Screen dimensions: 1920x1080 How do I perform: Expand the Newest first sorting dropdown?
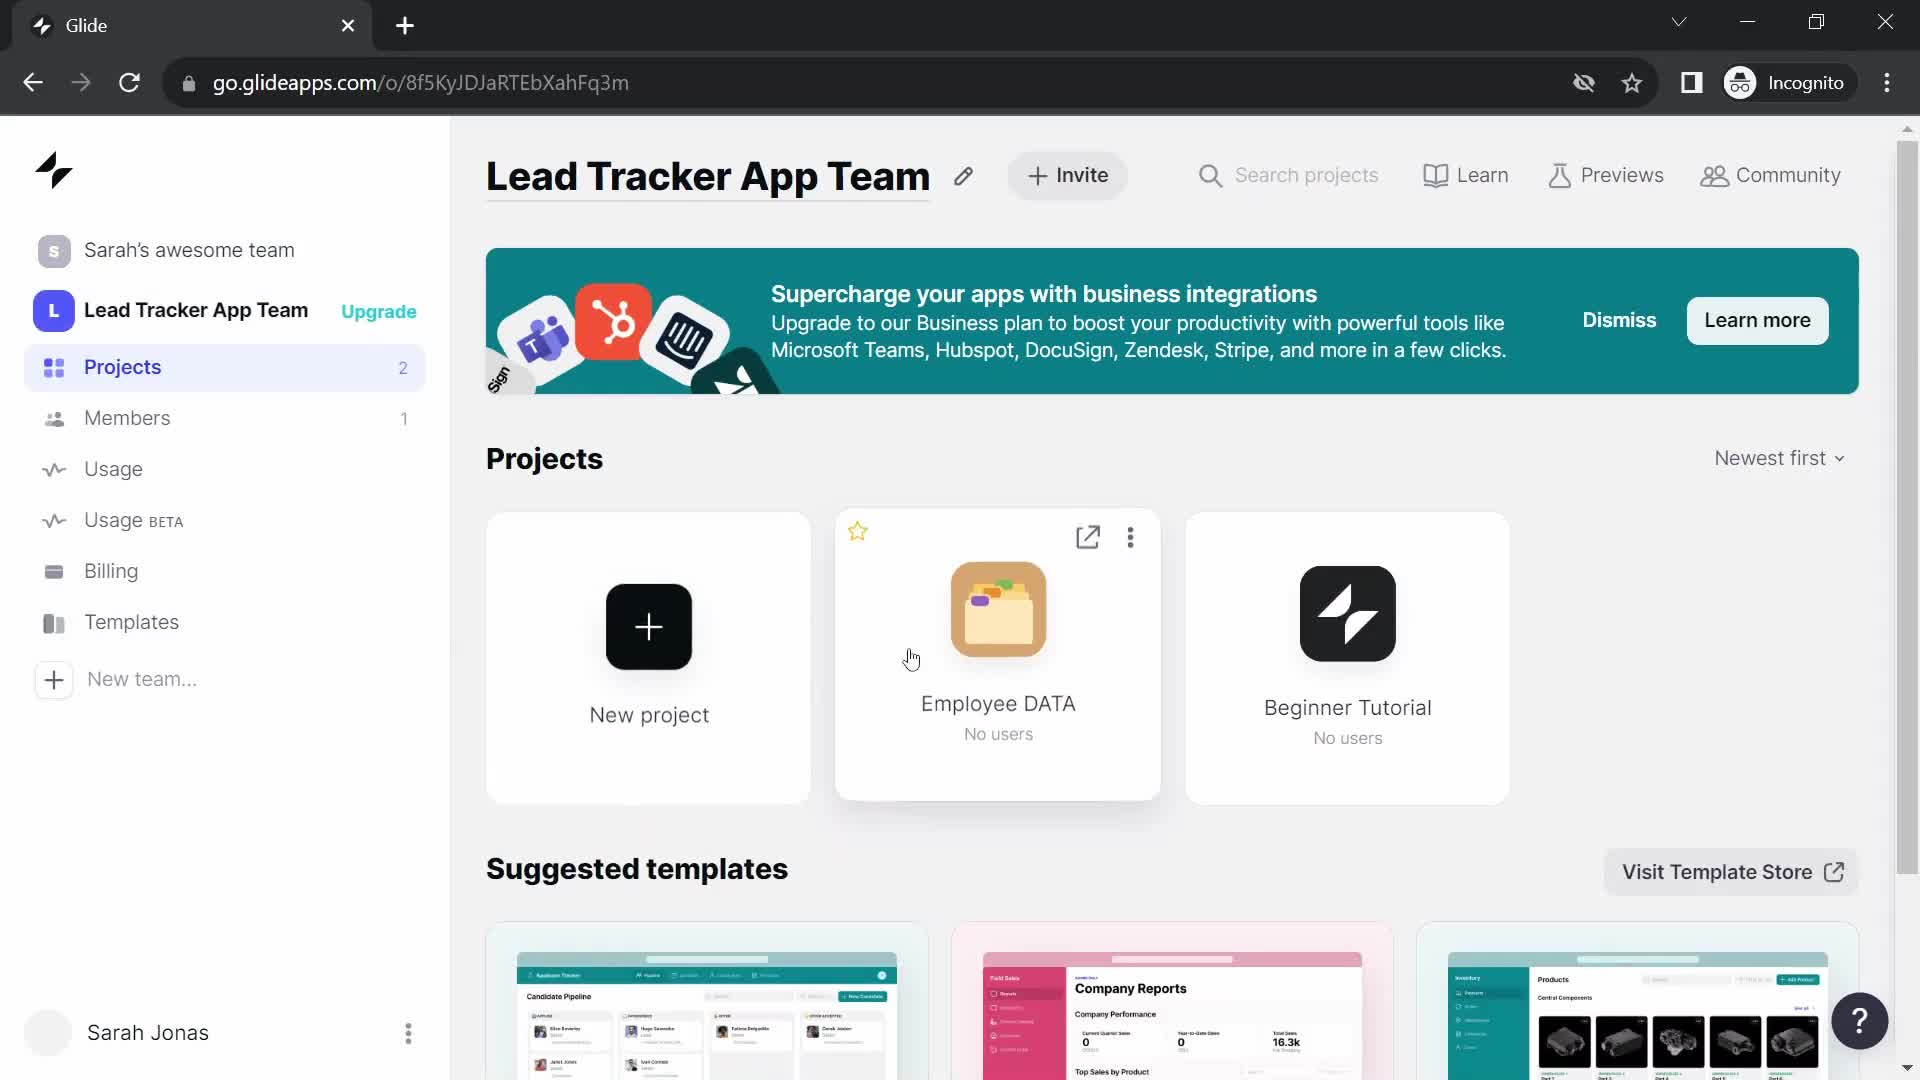click(1779, 458)
